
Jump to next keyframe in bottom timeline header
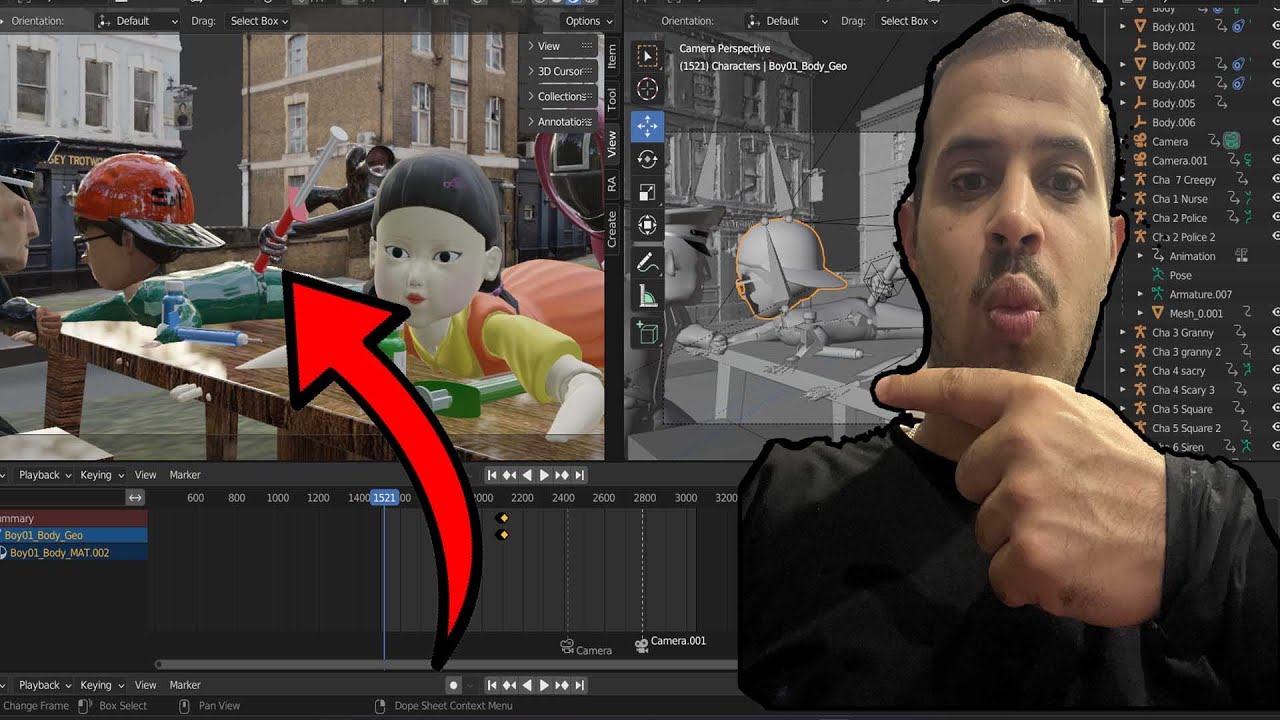pyautogui.click(x=561, y=685)
